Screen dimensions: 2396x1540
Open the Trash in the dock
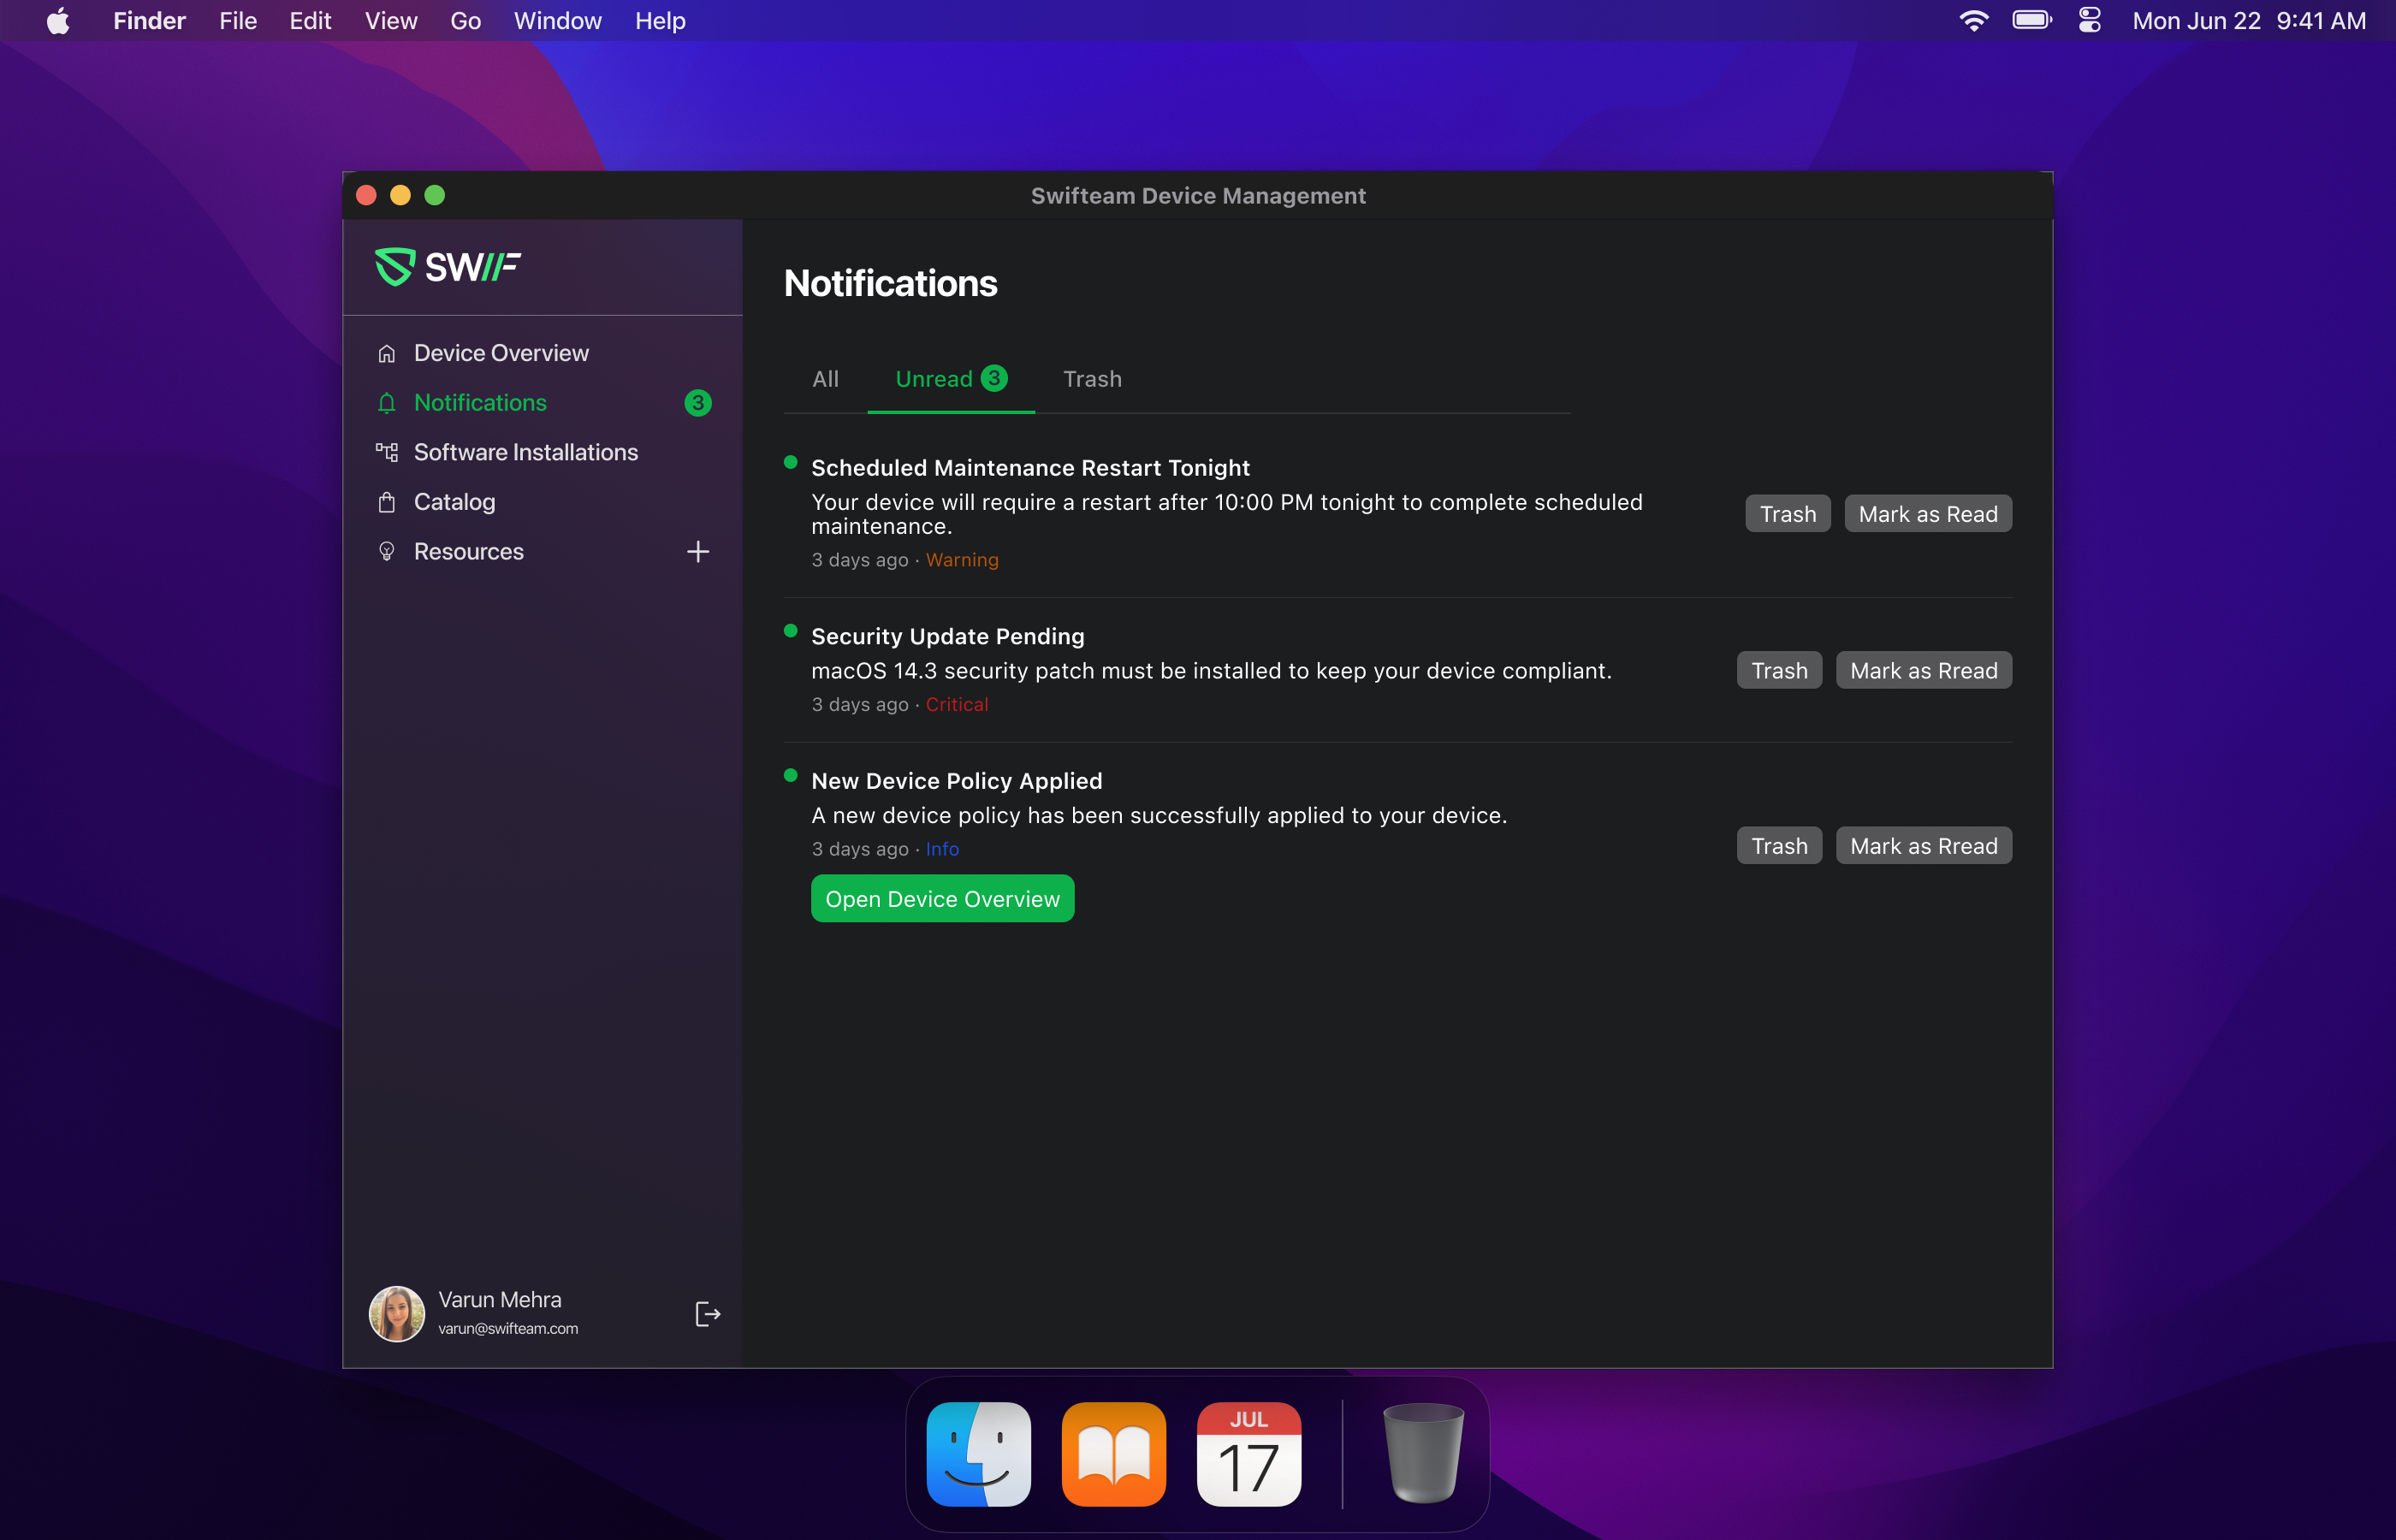click(x=1423, y=1453)
